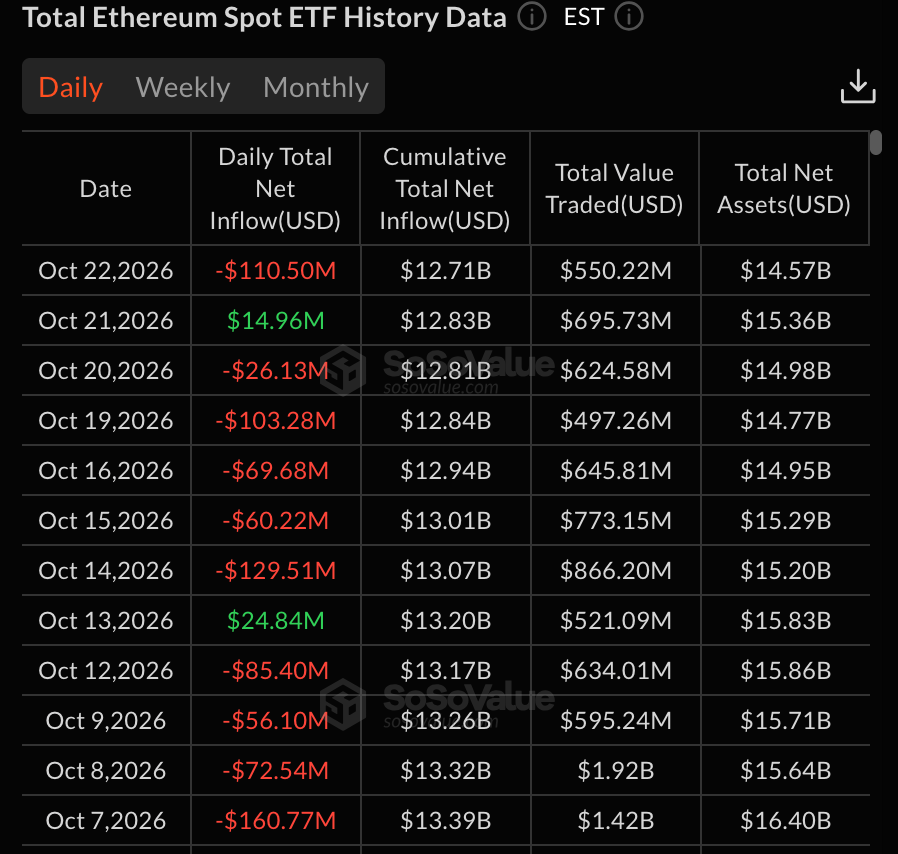The width and height of the screenshot is (898, 854).
Task: Switch to the Weekly tab
Action: [x=183, y=87]
